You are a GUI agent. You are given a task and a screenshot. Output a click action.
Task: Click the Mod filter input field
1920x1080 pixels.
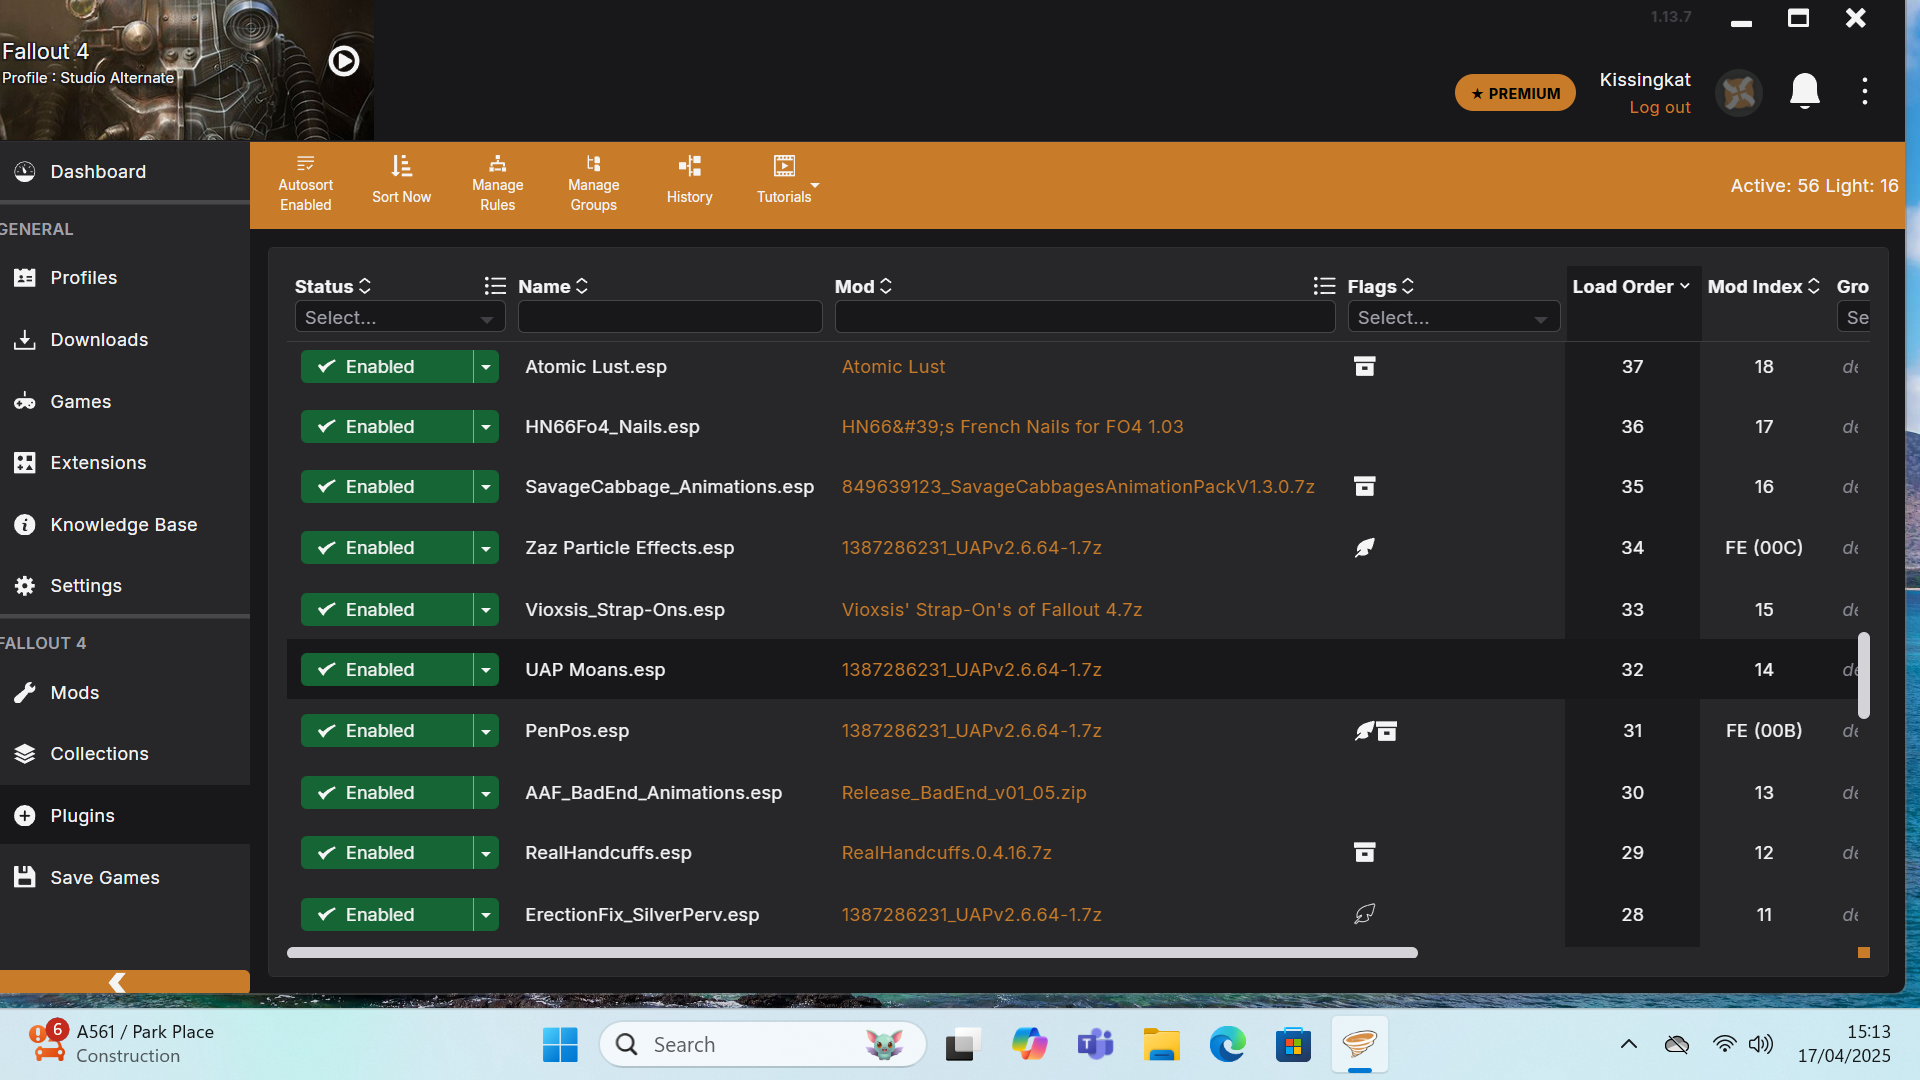point(1085,317)
